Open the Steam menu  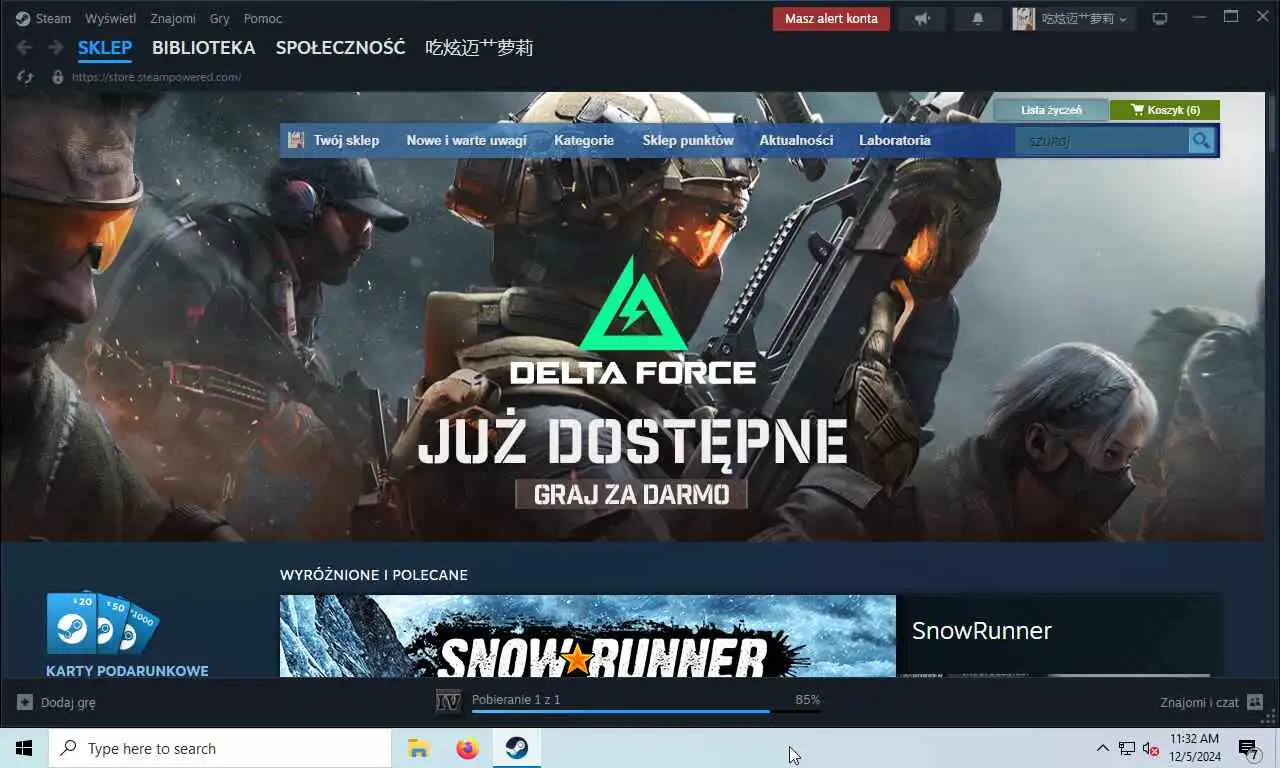[53, 18]
